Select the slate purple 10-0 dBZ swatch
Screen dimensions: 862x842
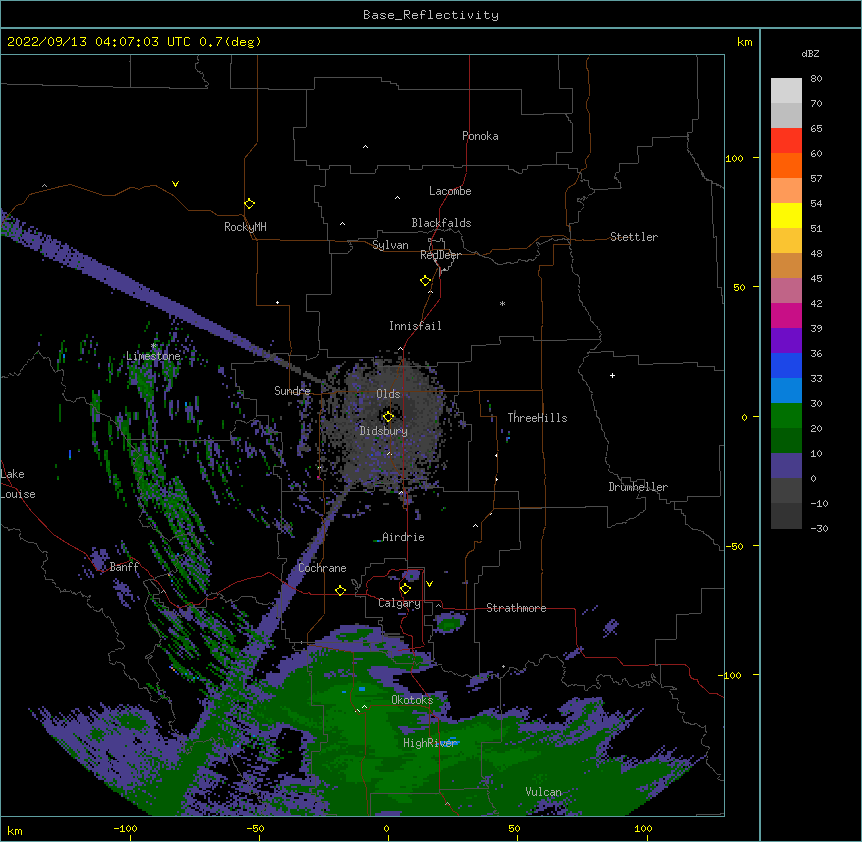(786, 466)
